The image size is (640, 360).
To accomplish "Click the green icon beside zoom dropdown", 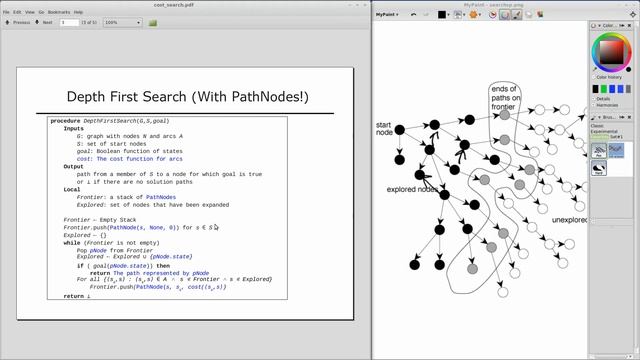I will [153, 23].
